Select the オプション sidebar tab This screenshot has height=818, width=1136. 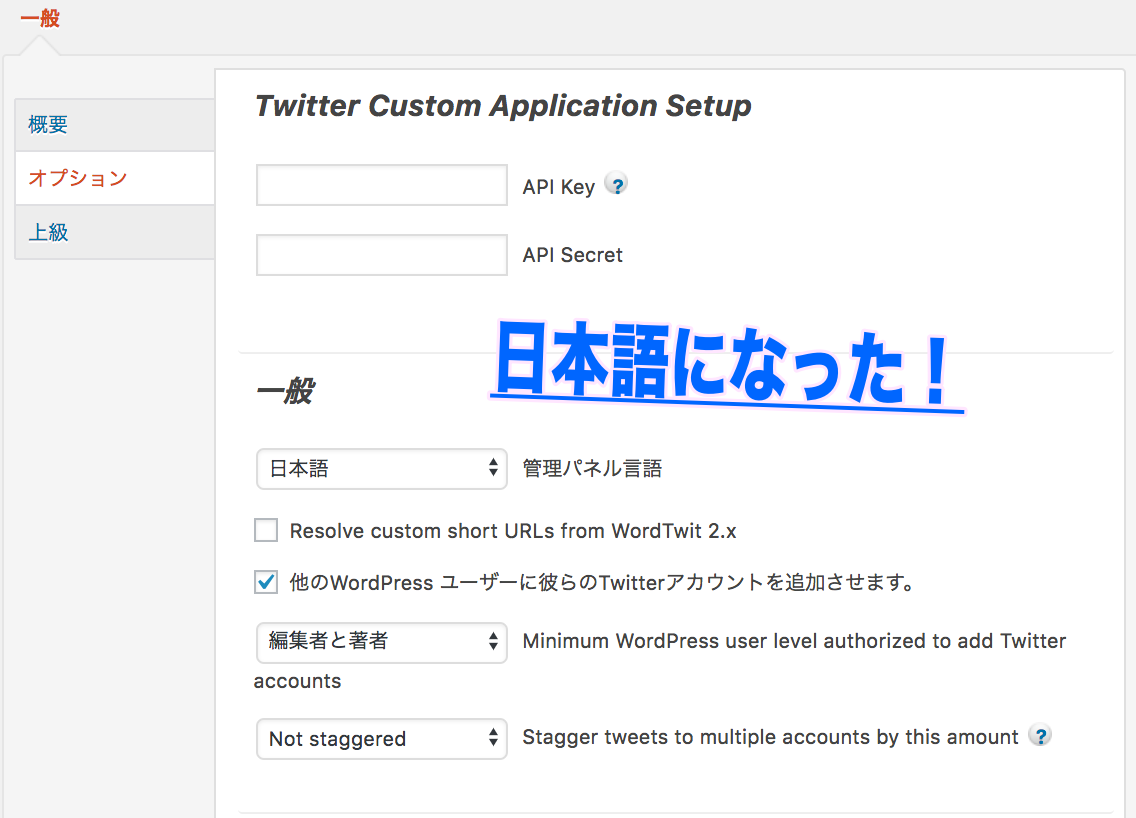pos(114,178)
